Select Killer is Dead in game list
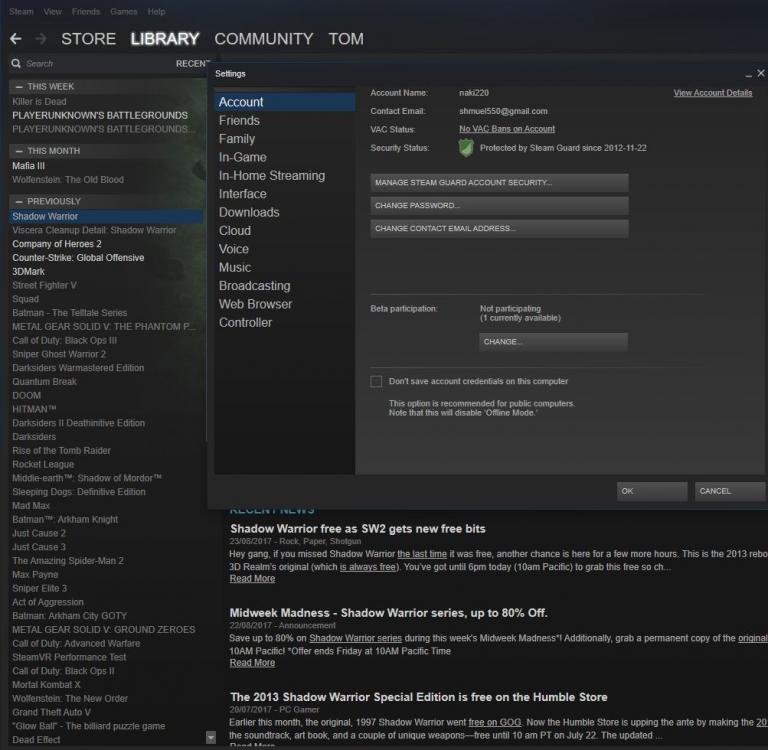 point(39,102)
